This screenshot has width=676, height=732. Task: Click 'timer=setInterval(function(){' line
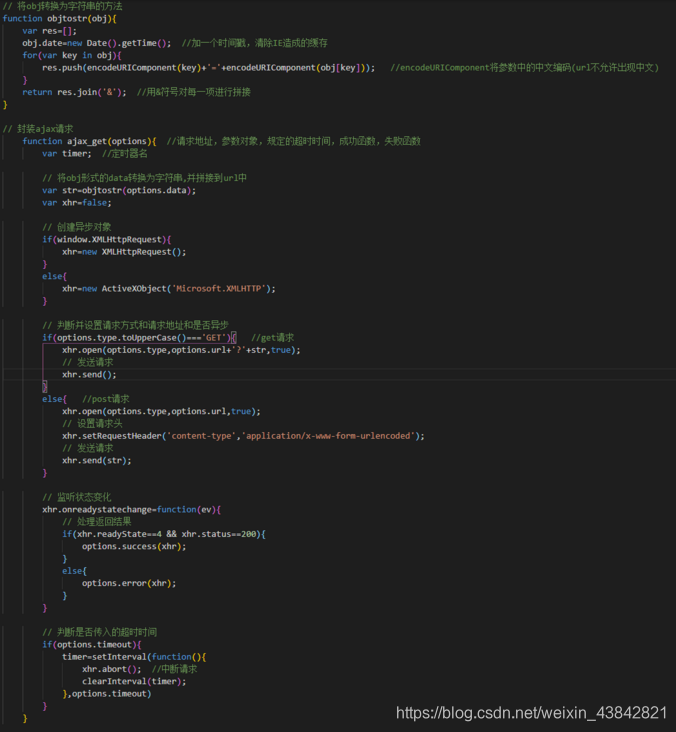[x=134, y=657]
